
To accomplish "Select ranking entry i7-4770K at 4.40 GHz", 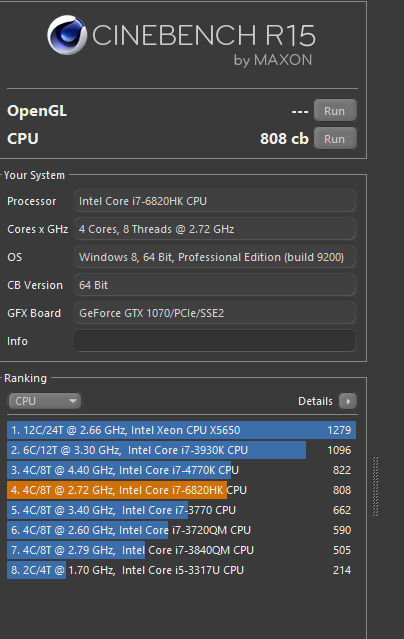I will tap(181, 470).
